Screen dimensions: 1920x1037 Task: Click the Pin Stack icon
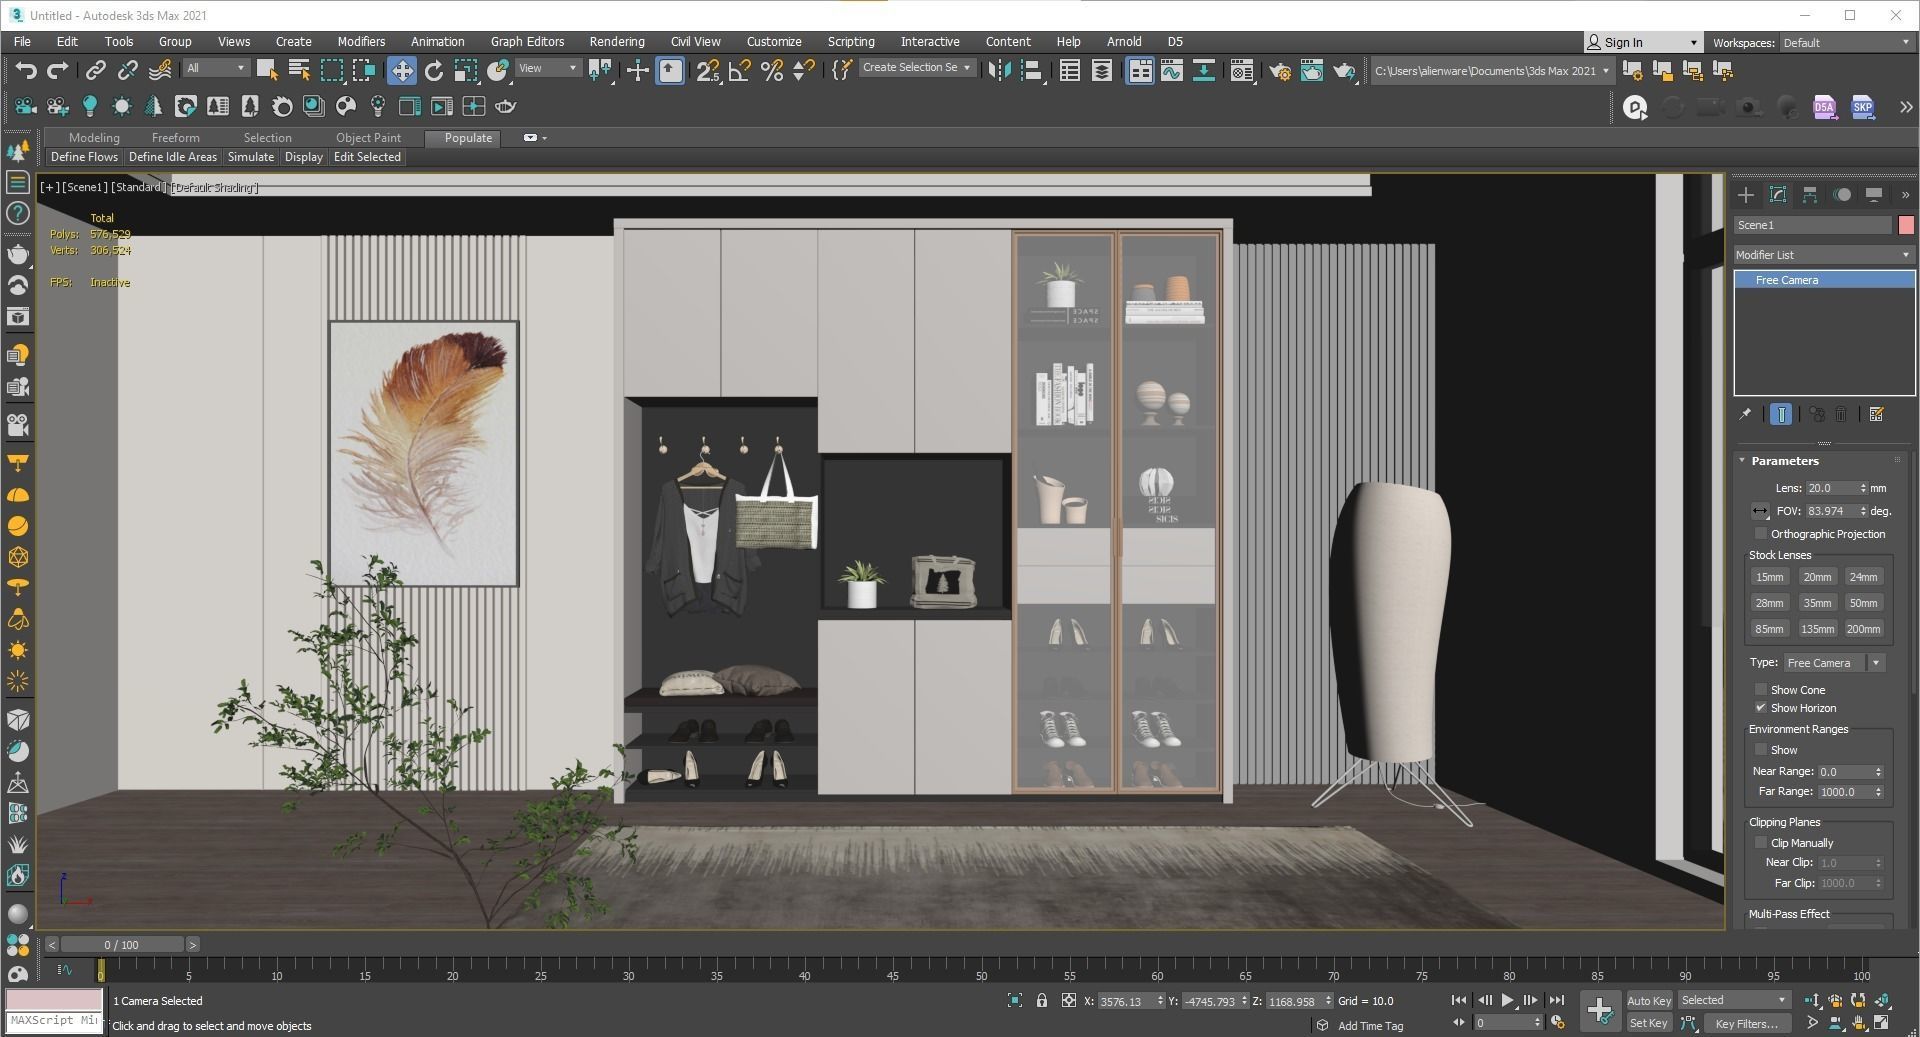pos(1746,414)
